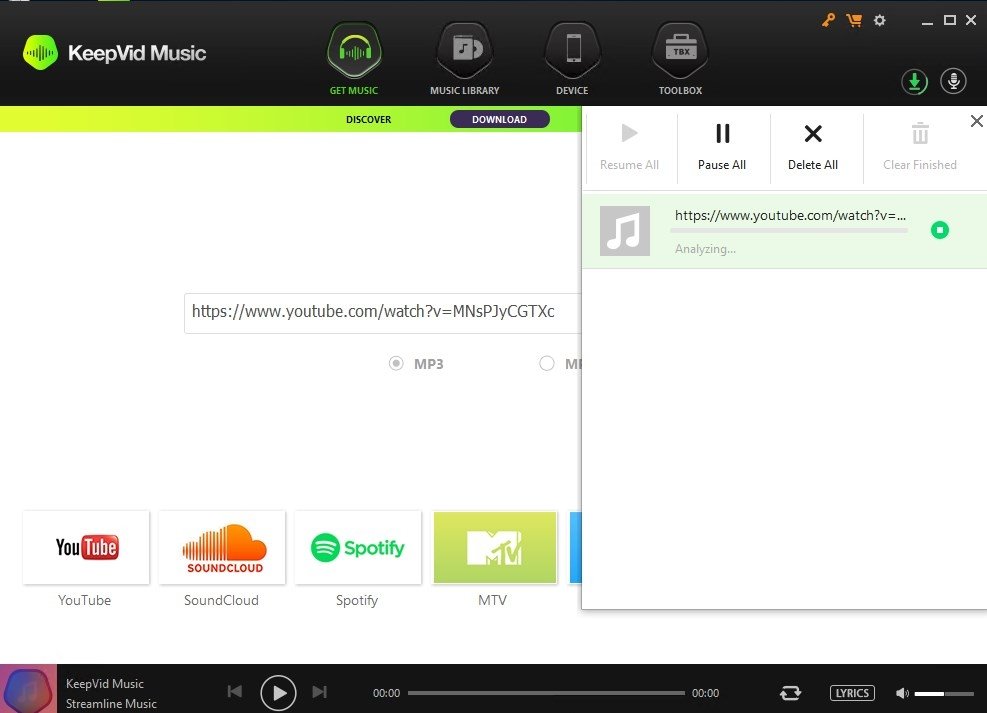Click the orange key registration icon
The image size is (987, 713).
point(828,20)
